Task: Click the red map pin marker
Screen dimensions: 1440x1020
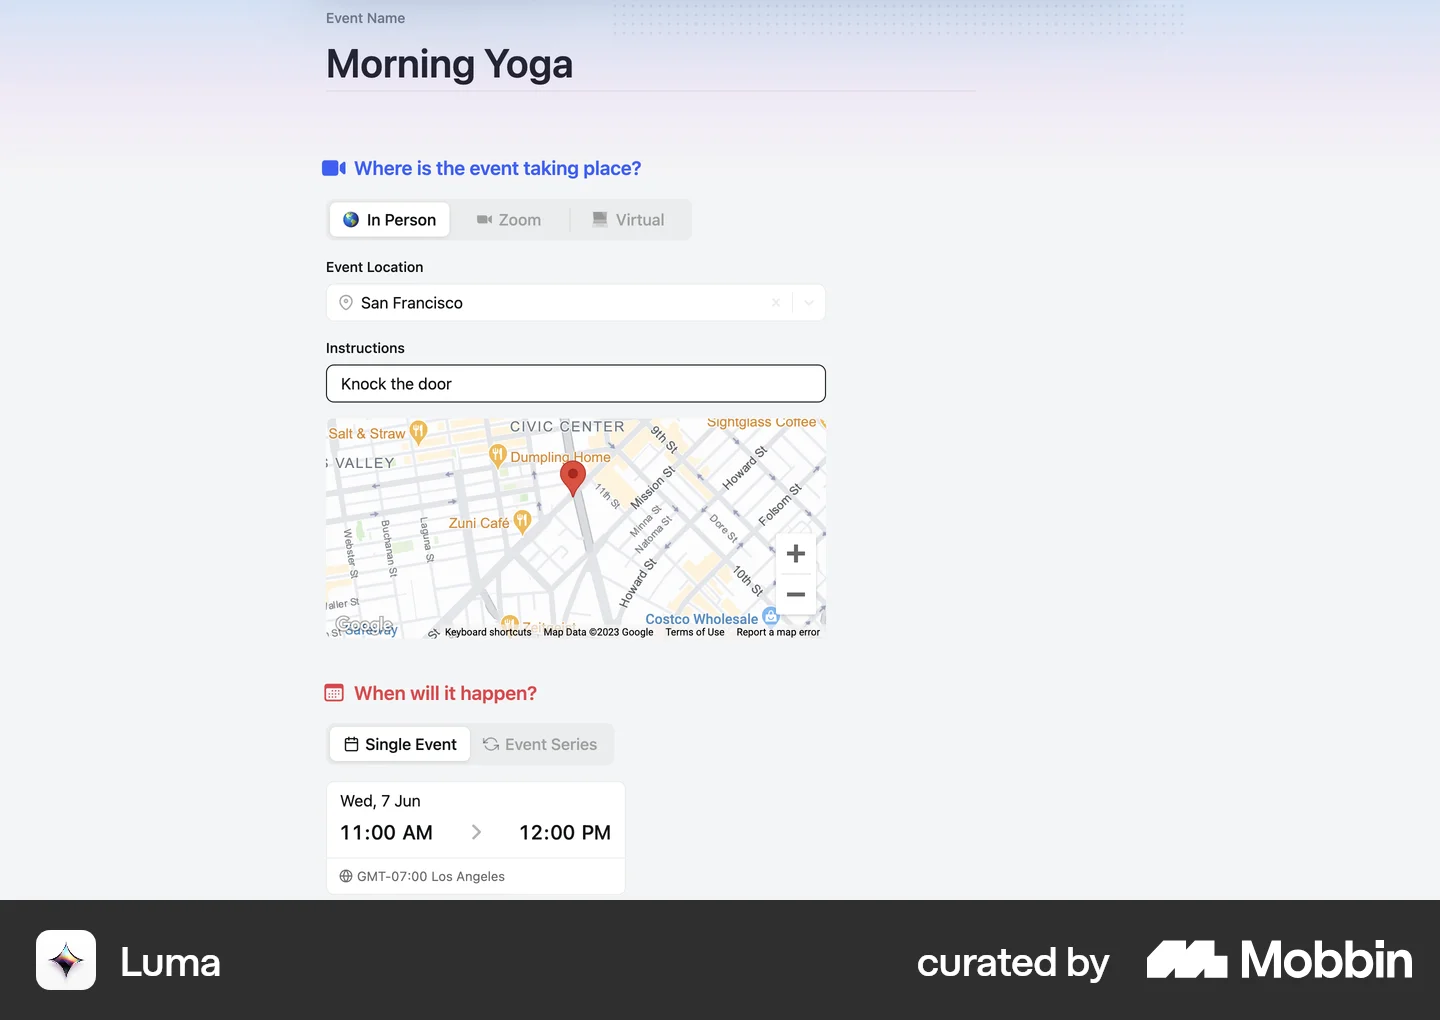Action: click(572, 477)
